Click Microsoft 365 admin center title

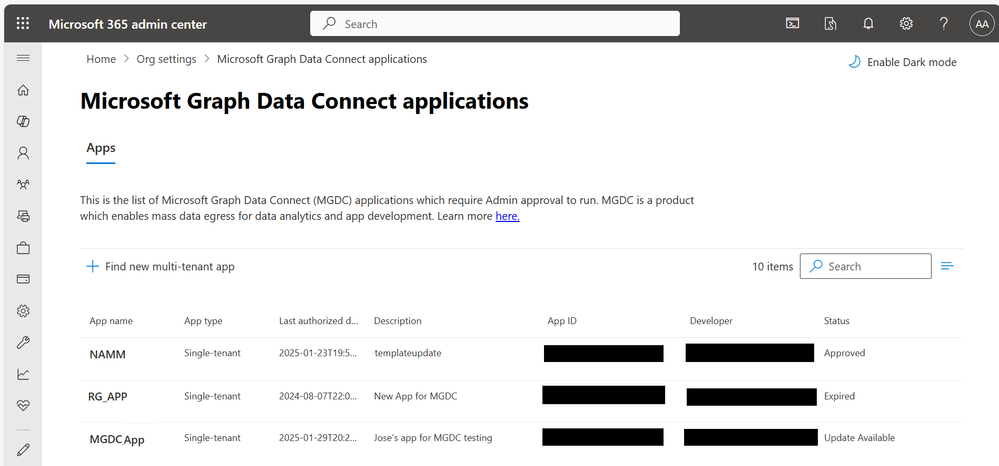pos(127,24)
